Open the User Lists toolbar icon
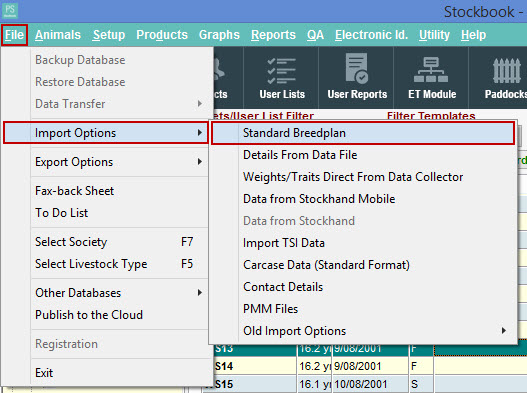 tap(282, 78)
